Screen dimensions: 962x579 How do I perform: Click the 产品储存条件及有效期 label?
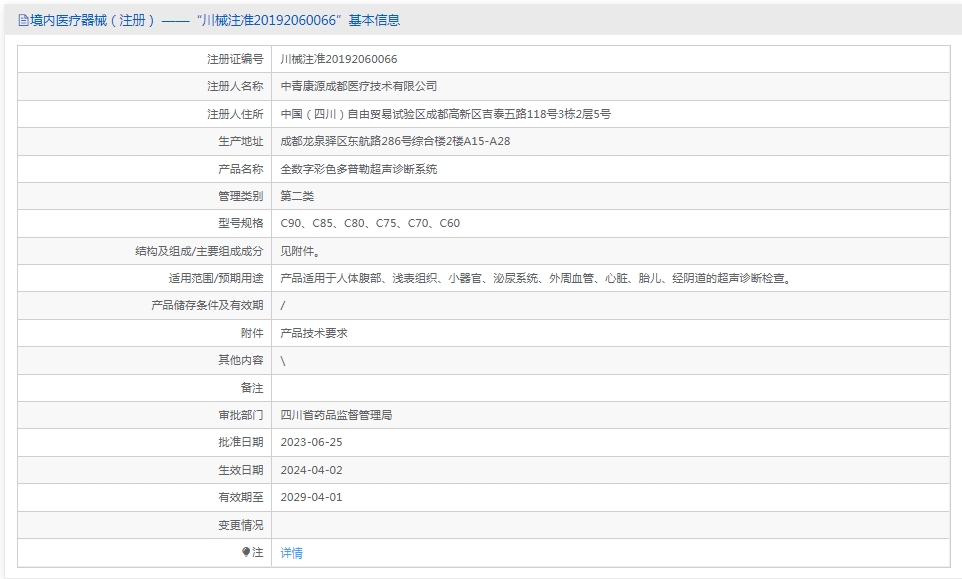coord(207,305)
